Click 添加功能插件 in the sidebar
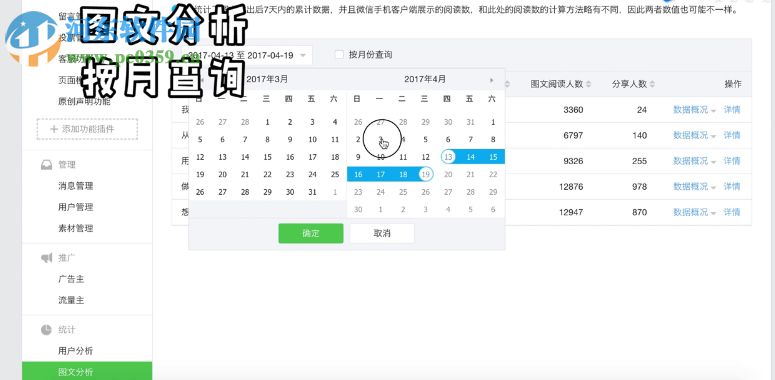 (x=87, y=129)
